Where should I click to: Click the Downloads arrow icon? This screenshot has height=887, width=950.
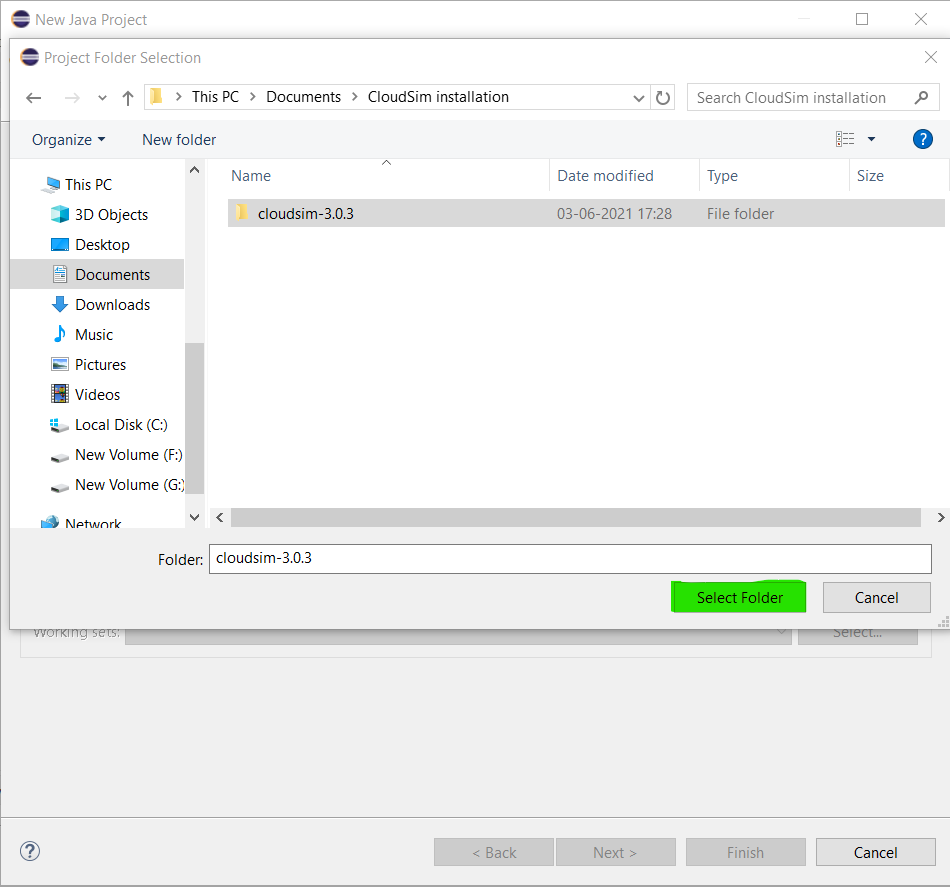tap(59, 304)
